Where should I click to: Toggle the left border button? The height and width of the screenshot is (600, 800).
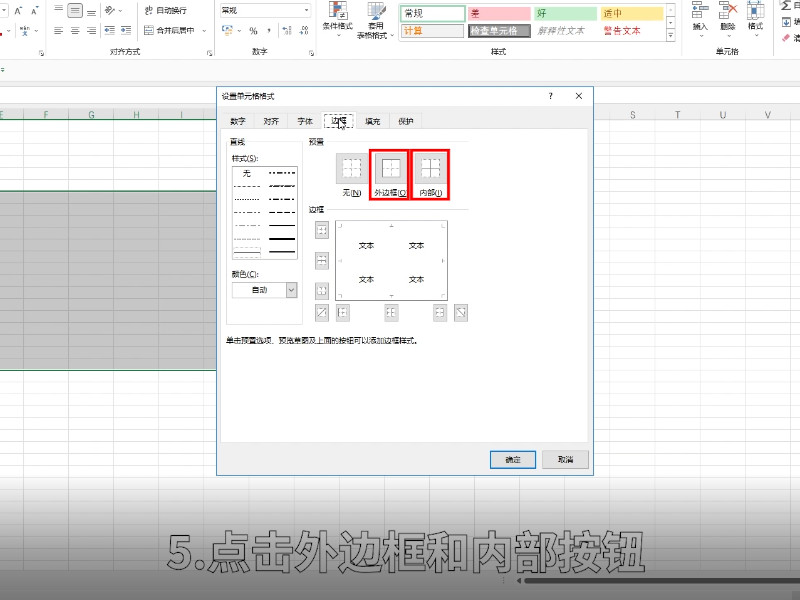pos(343,312)
